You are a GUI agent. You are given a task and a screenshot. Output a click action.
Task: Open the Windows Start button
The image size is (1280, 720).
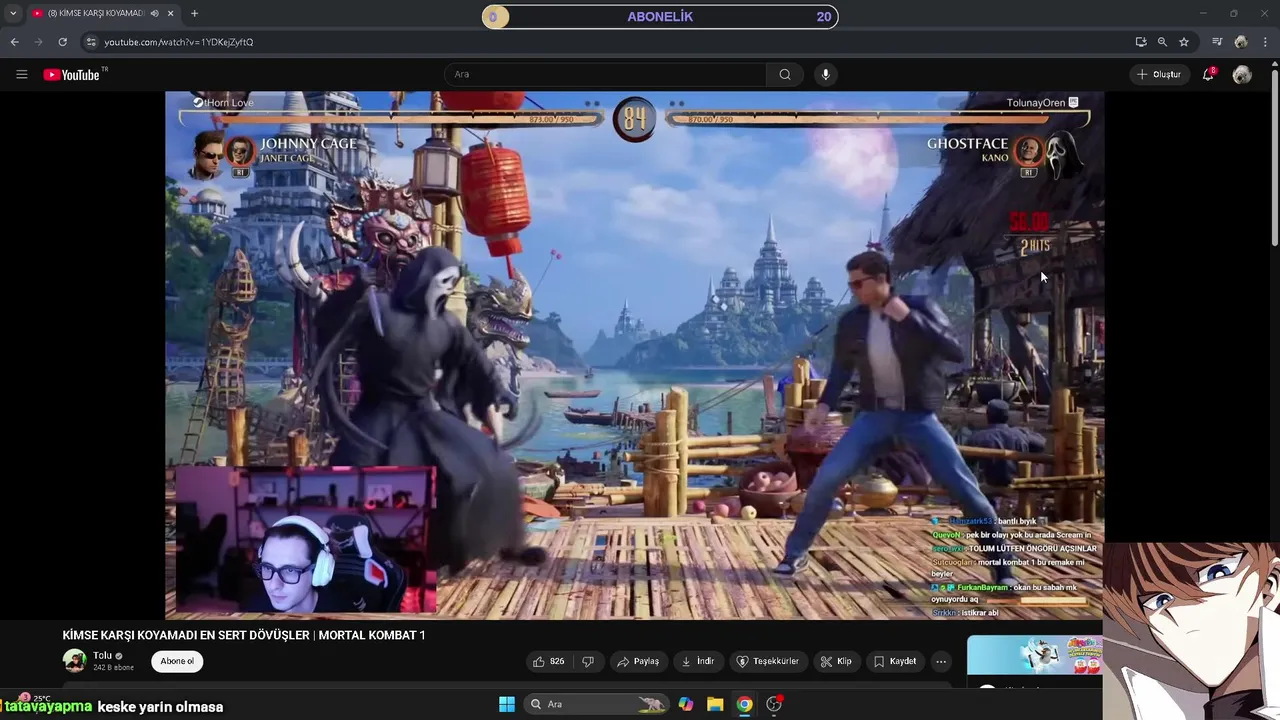click(507, 704)
